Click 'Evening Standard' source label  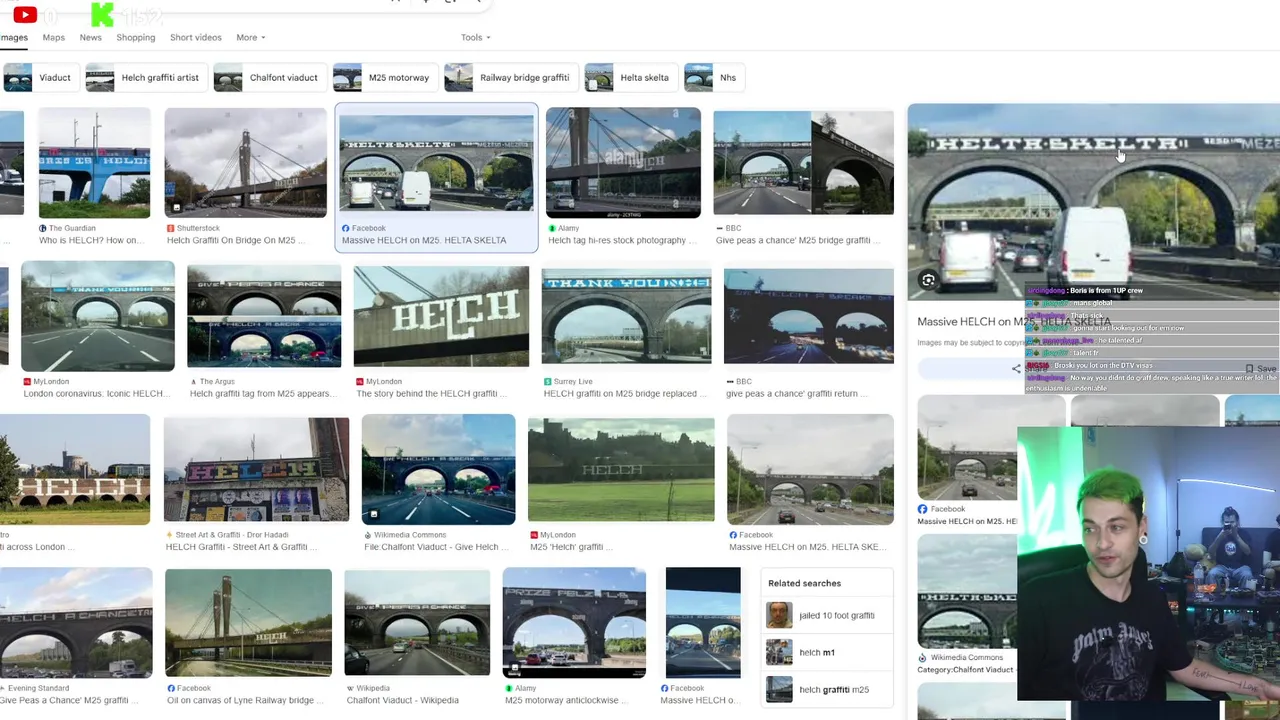point(38,688)
